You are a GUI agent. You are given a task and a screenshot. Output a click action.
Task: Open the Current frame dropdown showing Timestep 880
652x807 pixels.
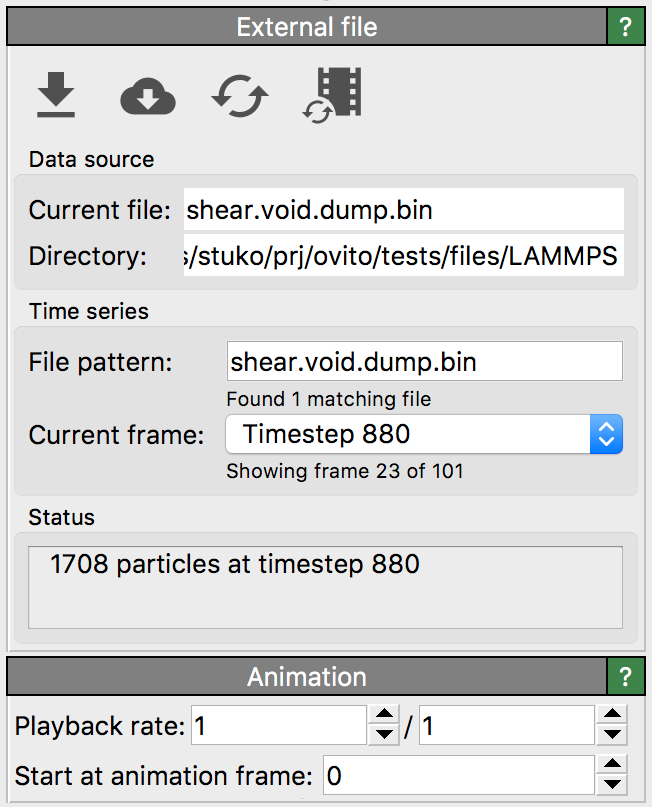click(x=424, y=434)
